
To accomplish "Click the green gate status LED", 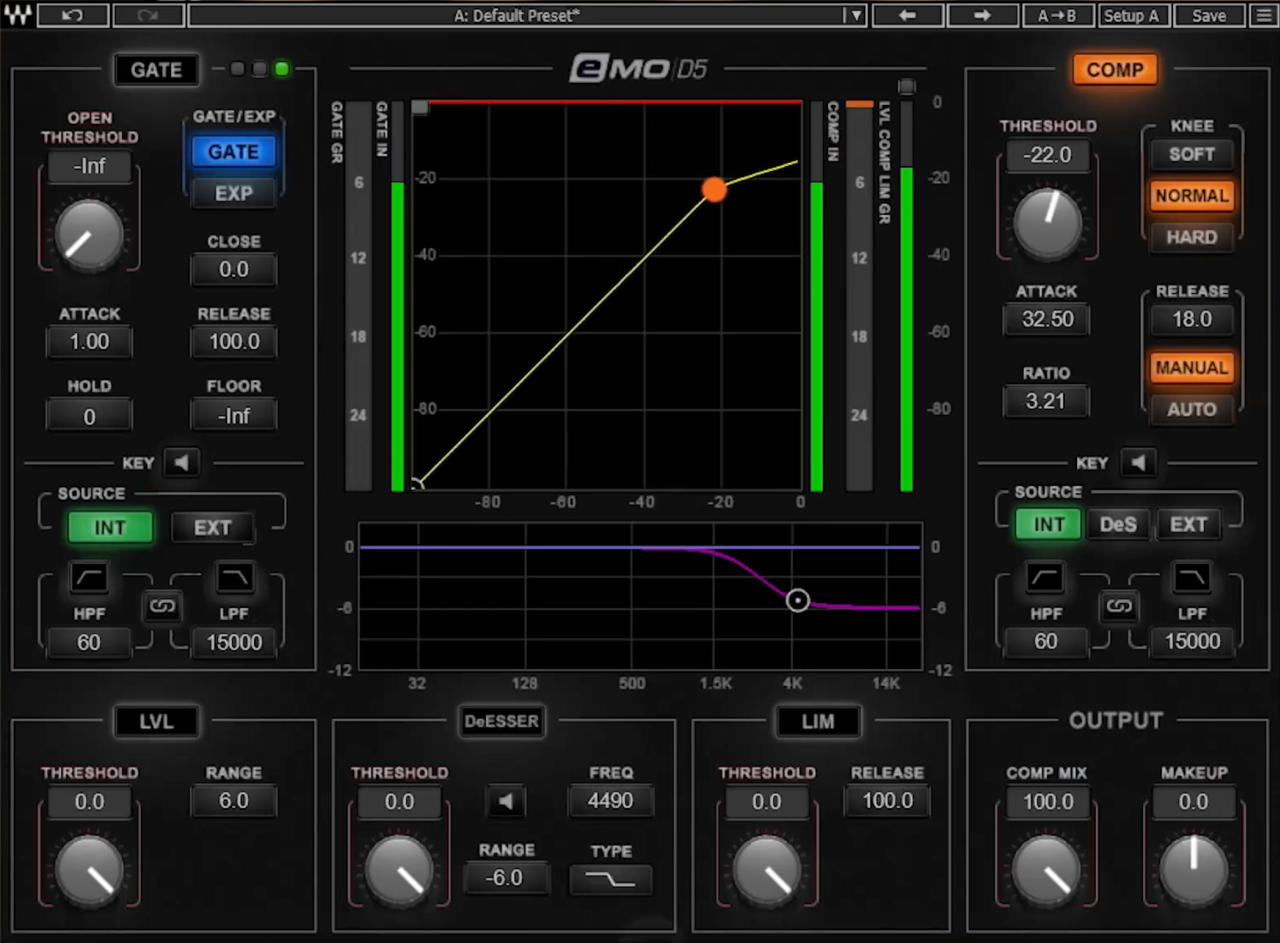I will (x=282, y=69).
